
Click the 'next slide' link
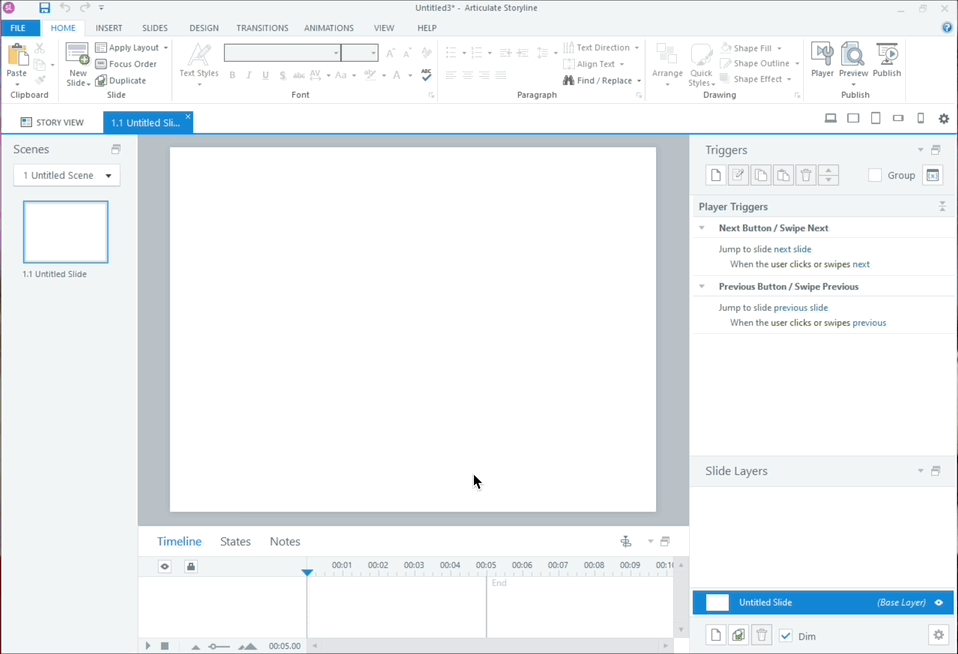pyautogui.click(x=792, y=249)
